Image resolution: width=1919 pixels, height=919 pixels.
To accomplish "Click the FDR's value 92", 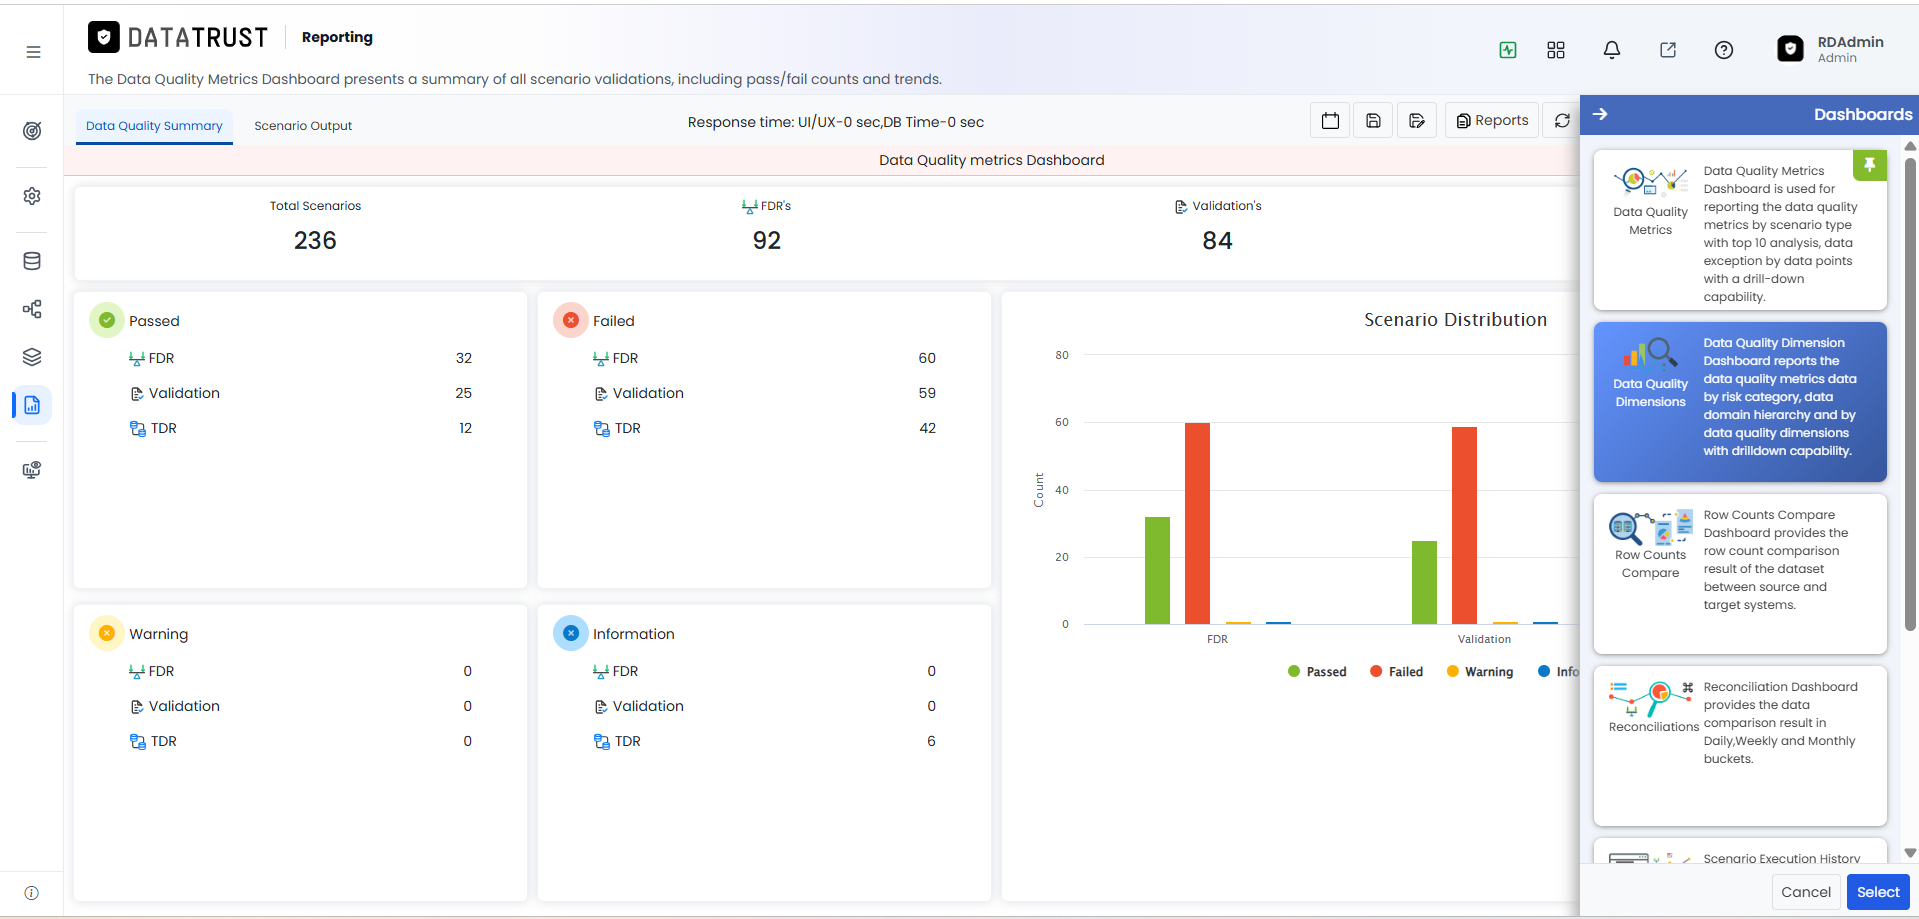I will pyautogui.click(x=767, y=241).
